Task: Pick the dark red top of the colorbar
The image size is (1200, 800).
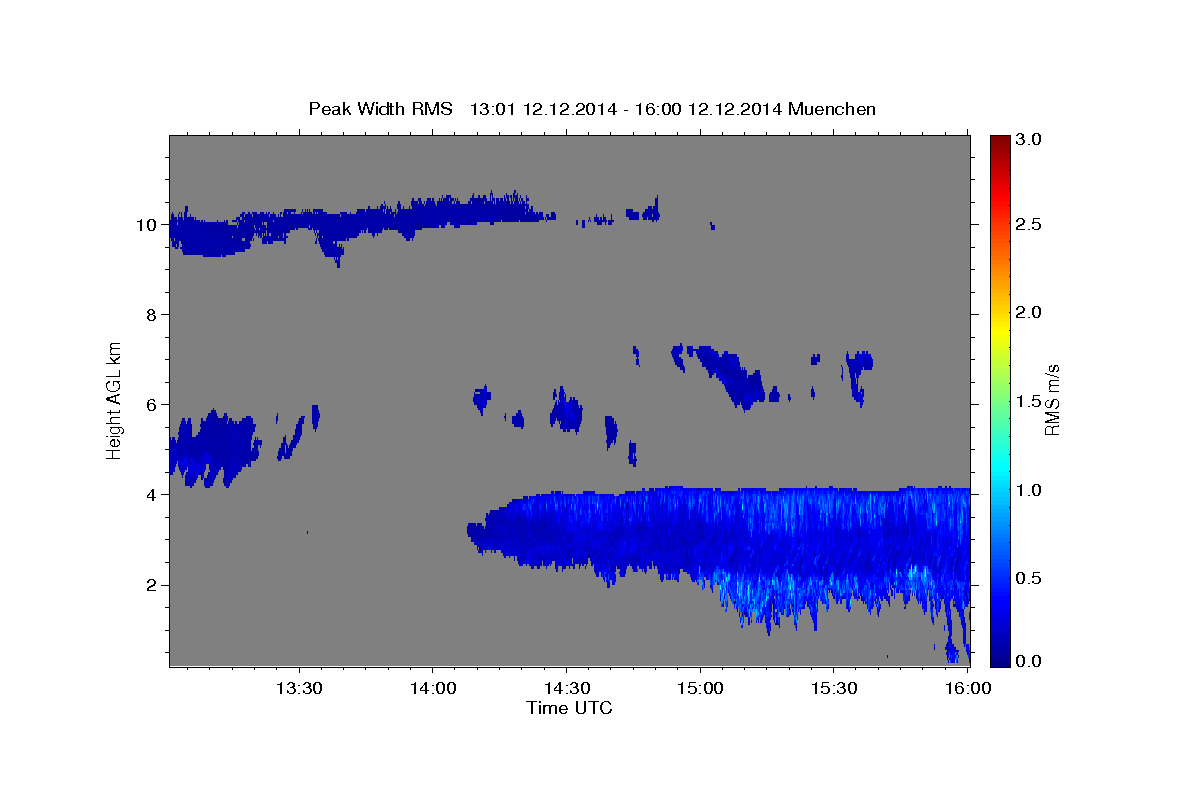Action: coord(1000,142)
